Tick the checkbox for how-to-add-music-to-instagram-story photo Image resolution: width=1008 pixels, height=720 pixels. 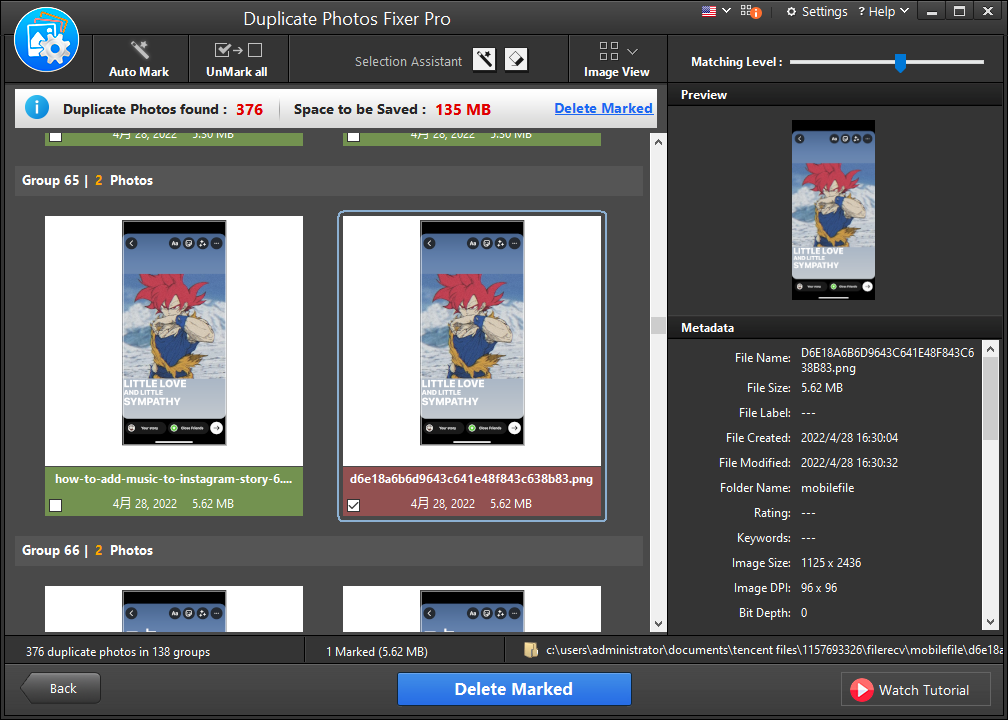pos(56,505)
